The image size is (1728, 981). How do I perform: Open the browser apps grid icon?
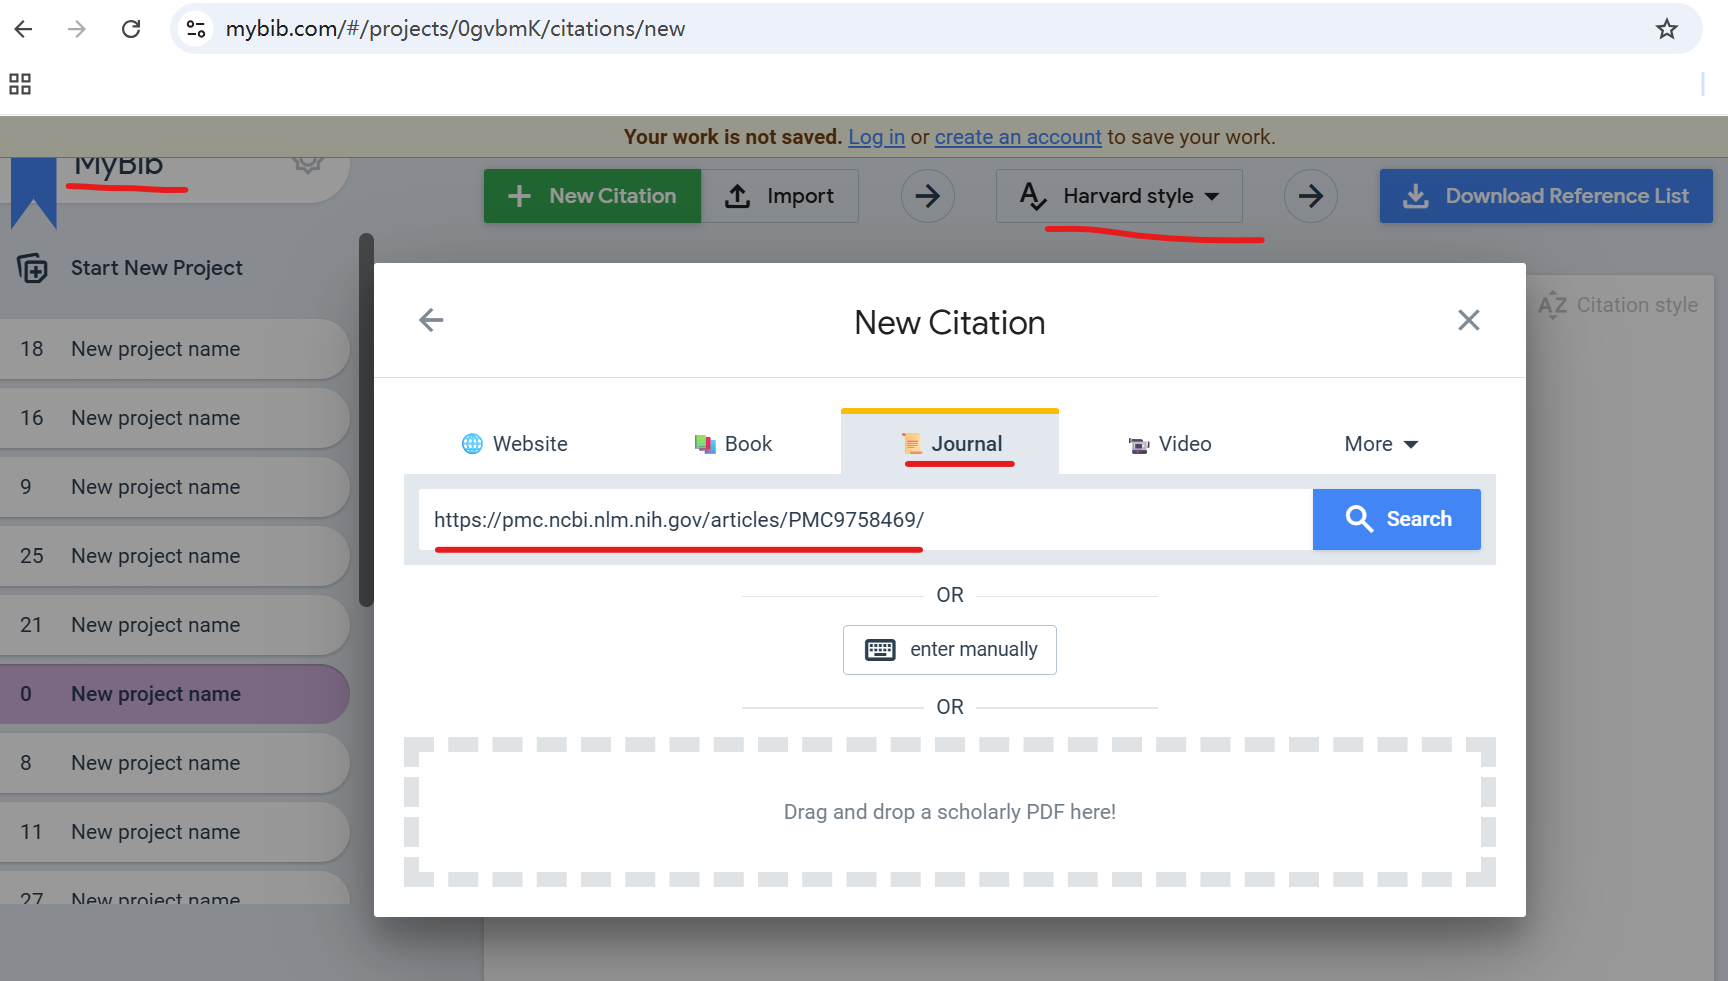click(20, 84)
